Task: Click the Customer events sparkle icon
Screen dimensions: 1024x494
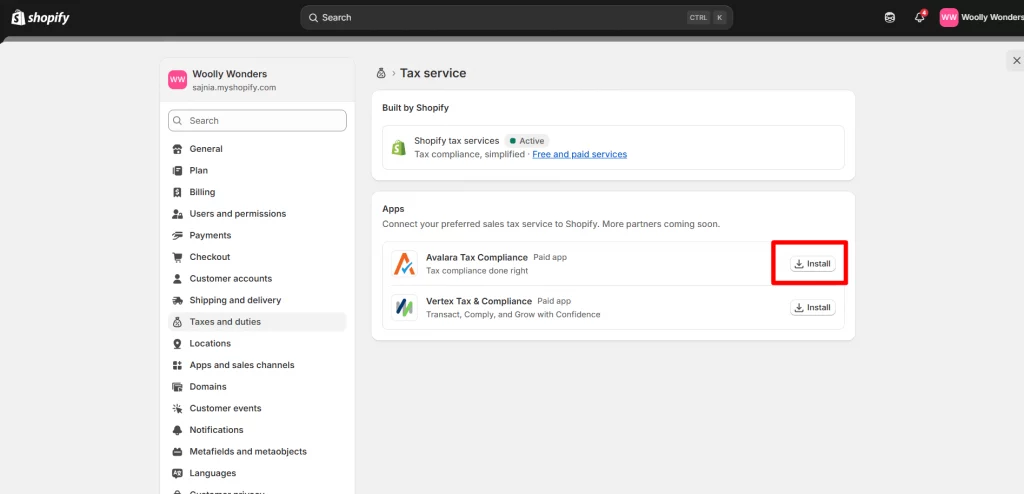Action: pyautogui.click(x=177, y=408)
